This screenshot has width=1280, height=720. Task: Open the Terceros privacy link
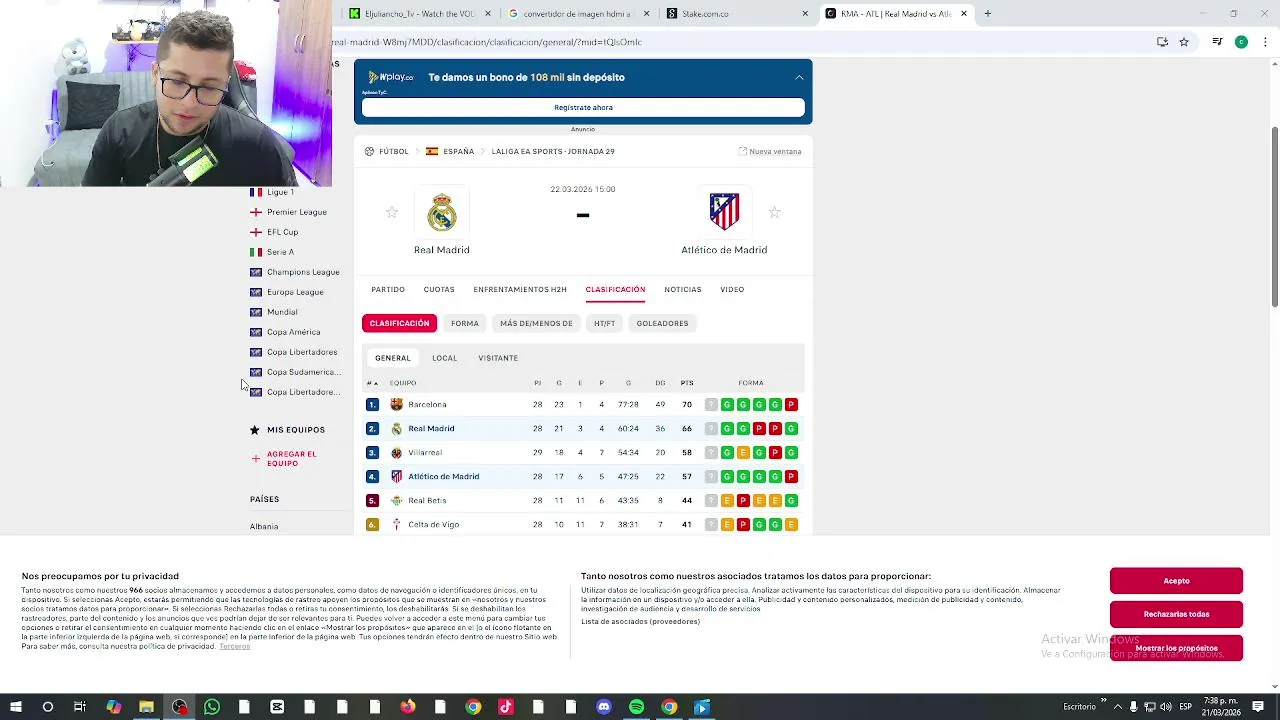point(235,646)
